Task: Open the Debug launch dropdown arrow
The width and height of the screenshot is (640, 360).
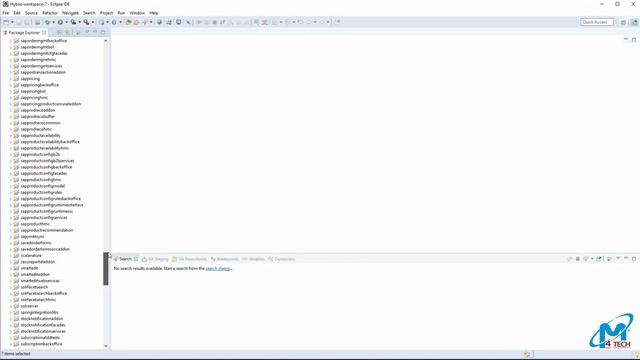Action: pyautogui.click(x=53, y=22)
